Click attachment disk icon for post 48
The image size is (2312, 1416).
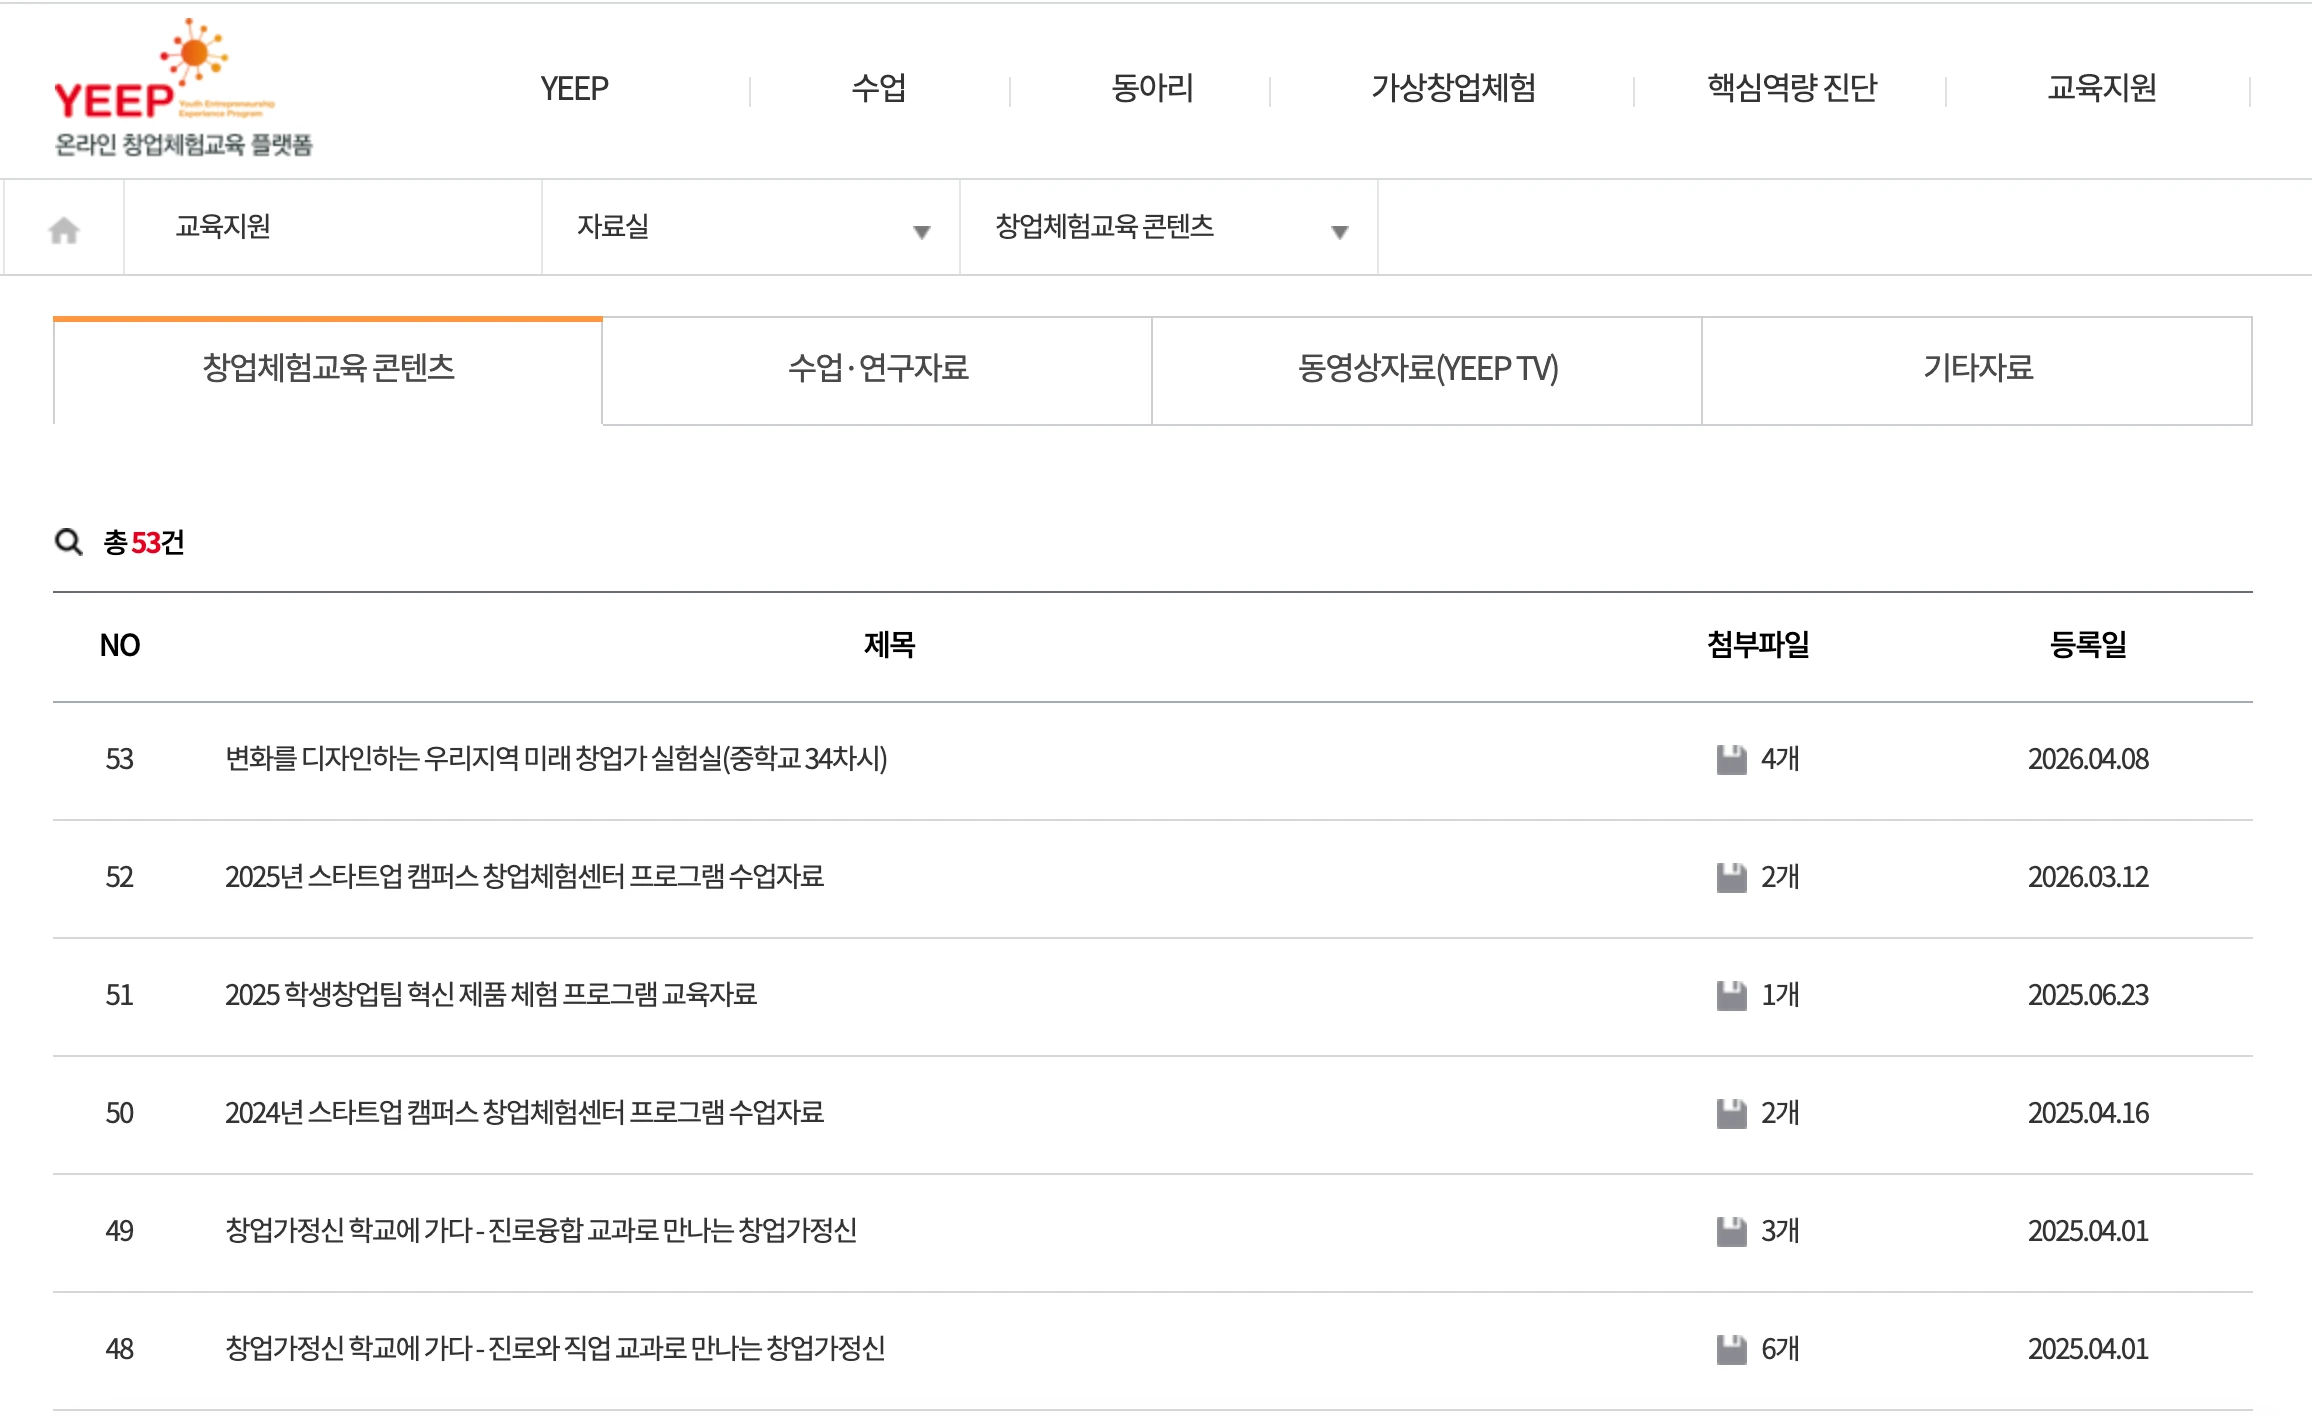(x=1731, y=1349)
